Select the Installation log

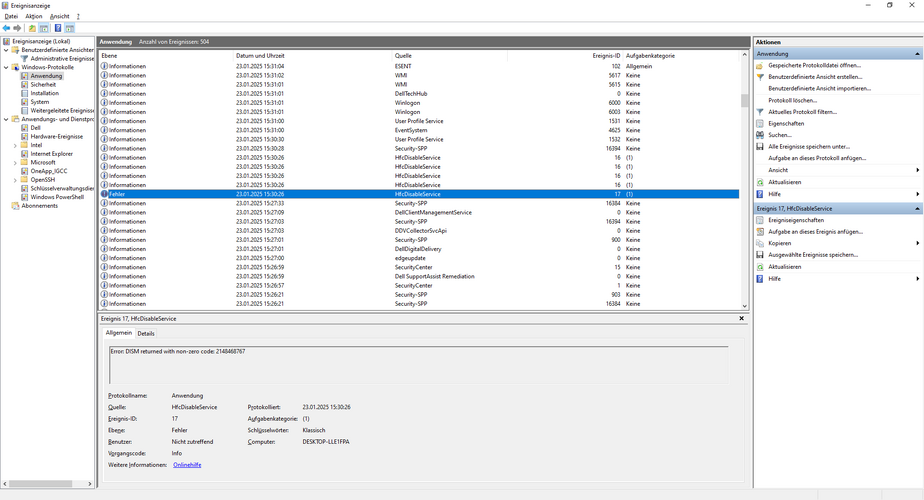45,93
